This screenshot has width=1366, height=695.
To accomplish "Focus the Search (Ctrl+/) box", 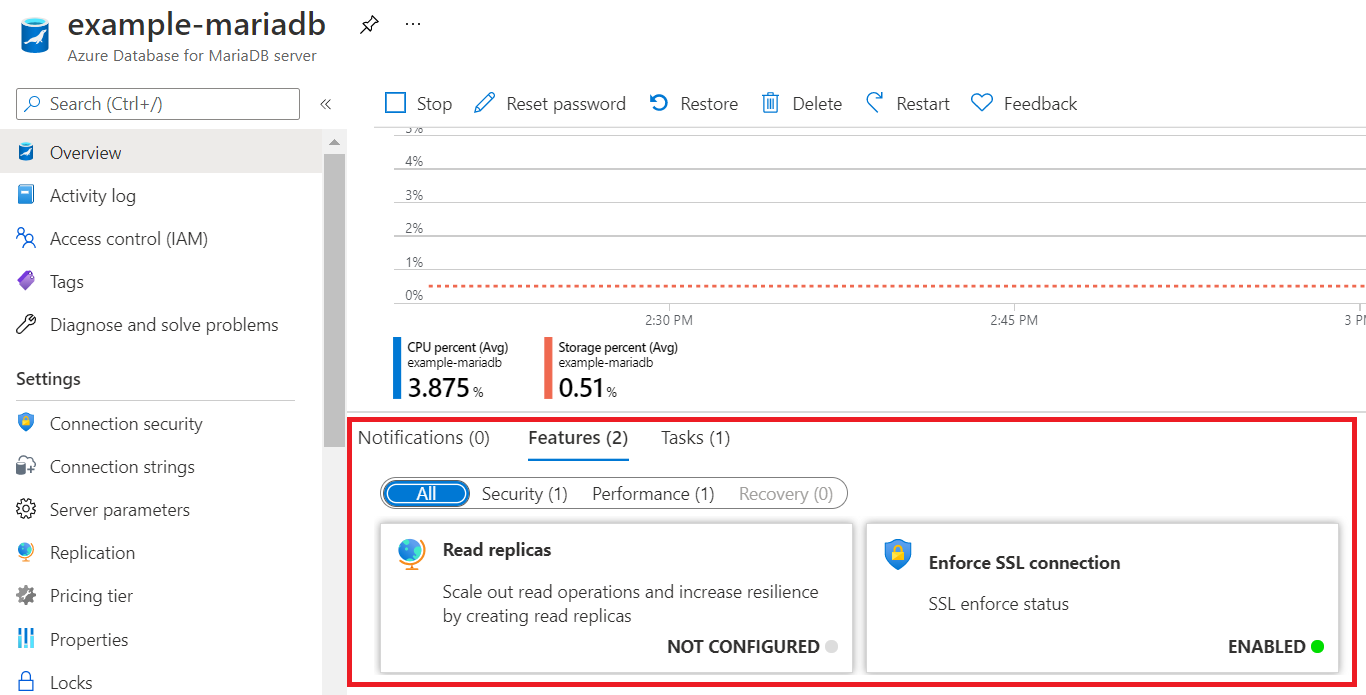I will click(158, 104).
